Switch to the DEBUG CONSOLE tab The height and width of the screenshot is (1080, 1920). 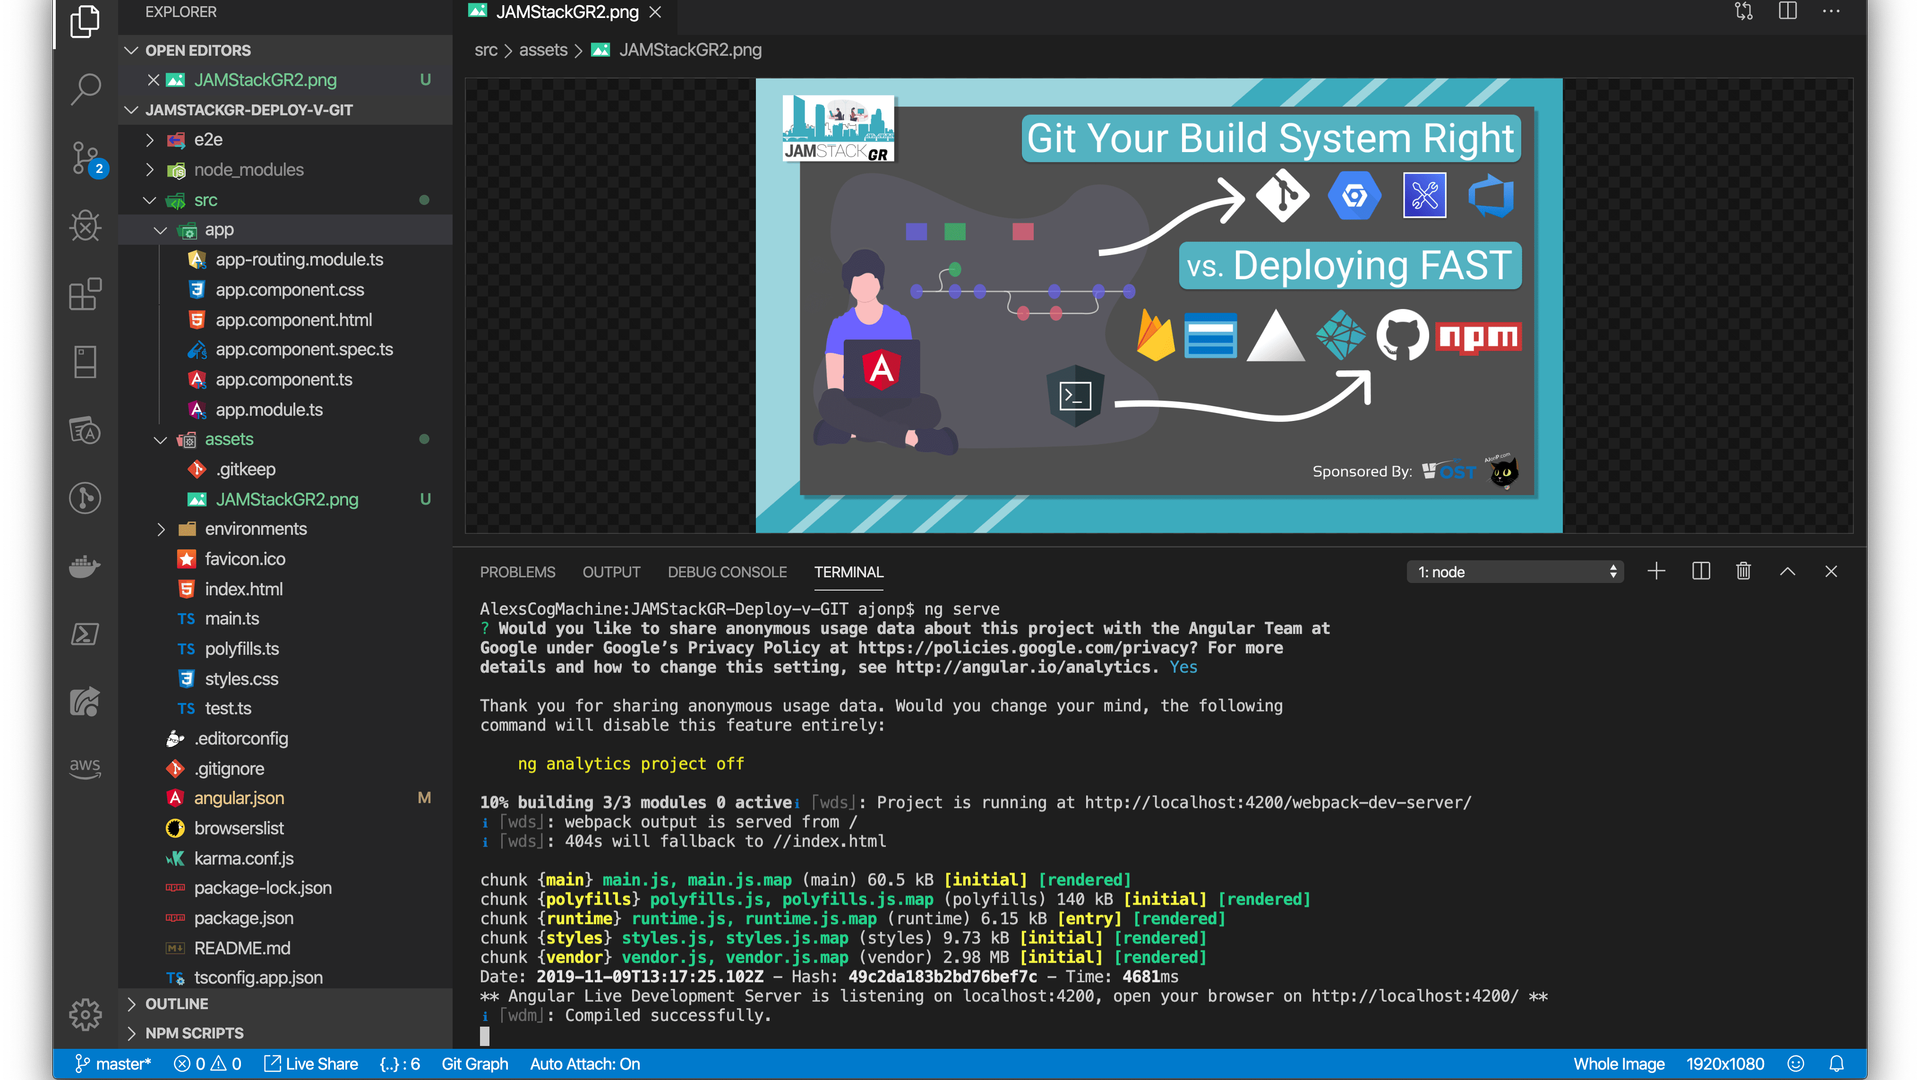(x=727, y=572)
